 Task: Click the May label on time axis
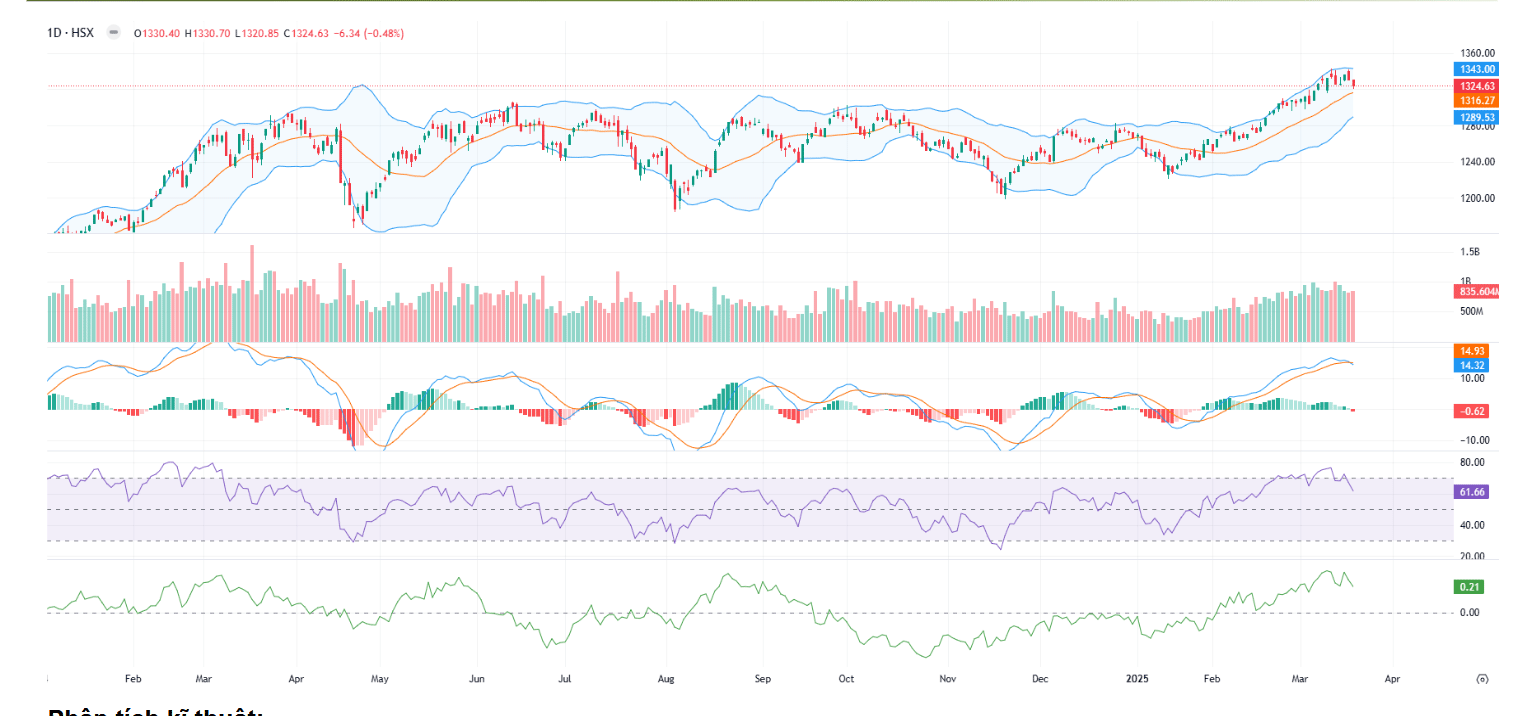380,679
